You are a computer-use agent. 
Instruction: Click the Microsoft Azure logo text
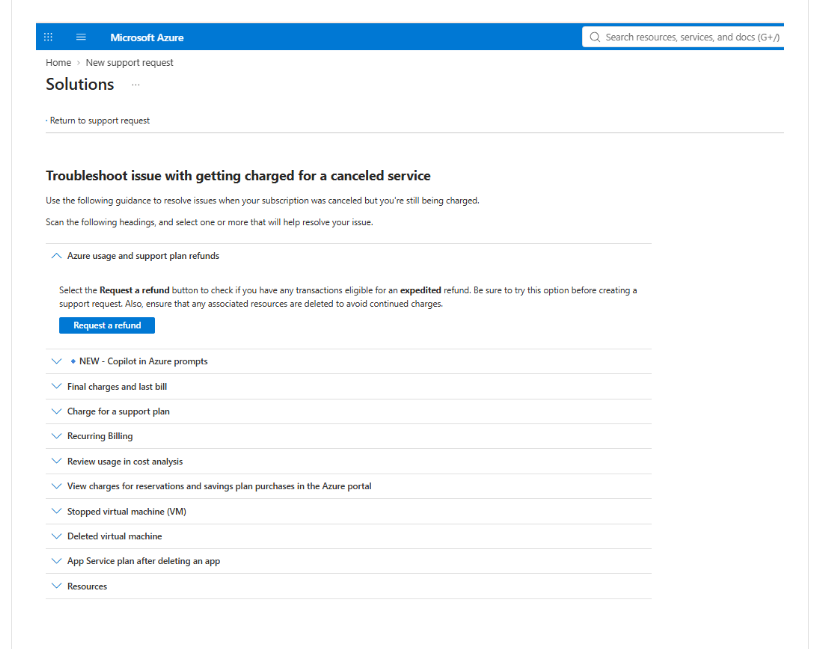click(x=147, y=38)
